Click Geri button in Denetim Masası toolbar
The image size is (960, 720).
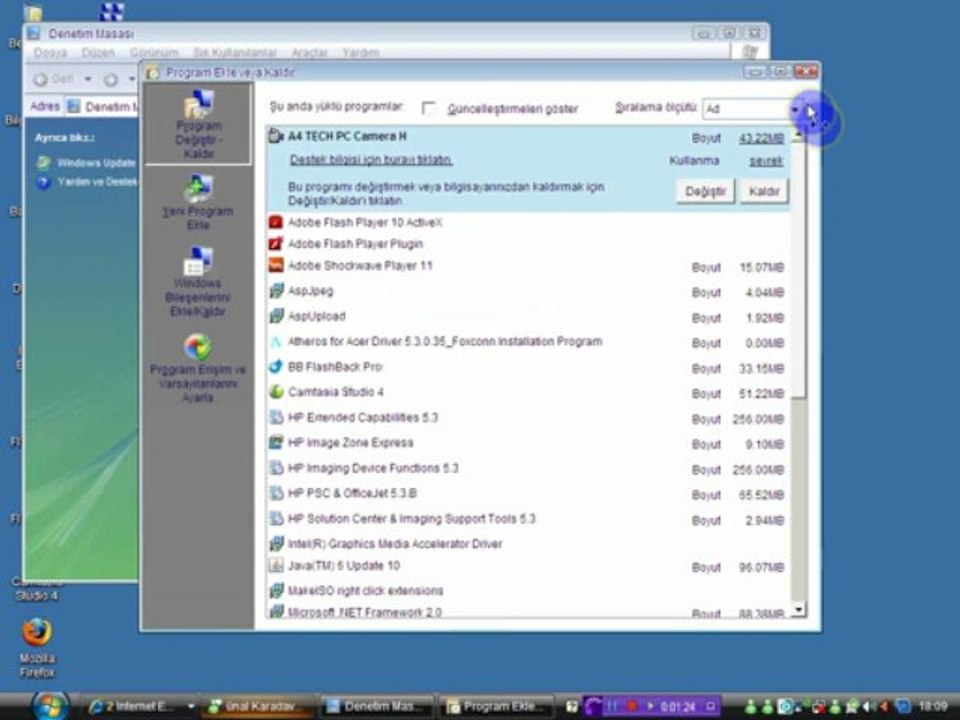tap(54, 79)
